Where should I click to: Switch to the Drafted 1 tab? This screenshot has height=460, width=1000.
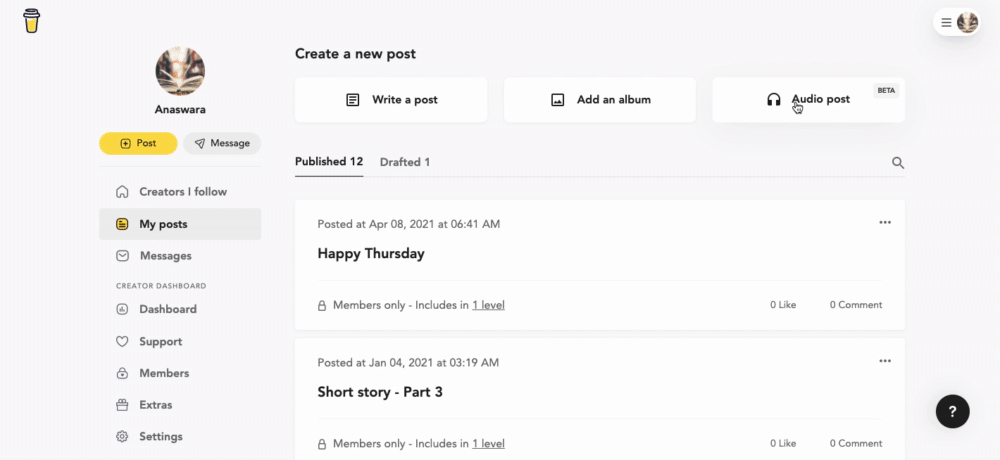[405, 162]
